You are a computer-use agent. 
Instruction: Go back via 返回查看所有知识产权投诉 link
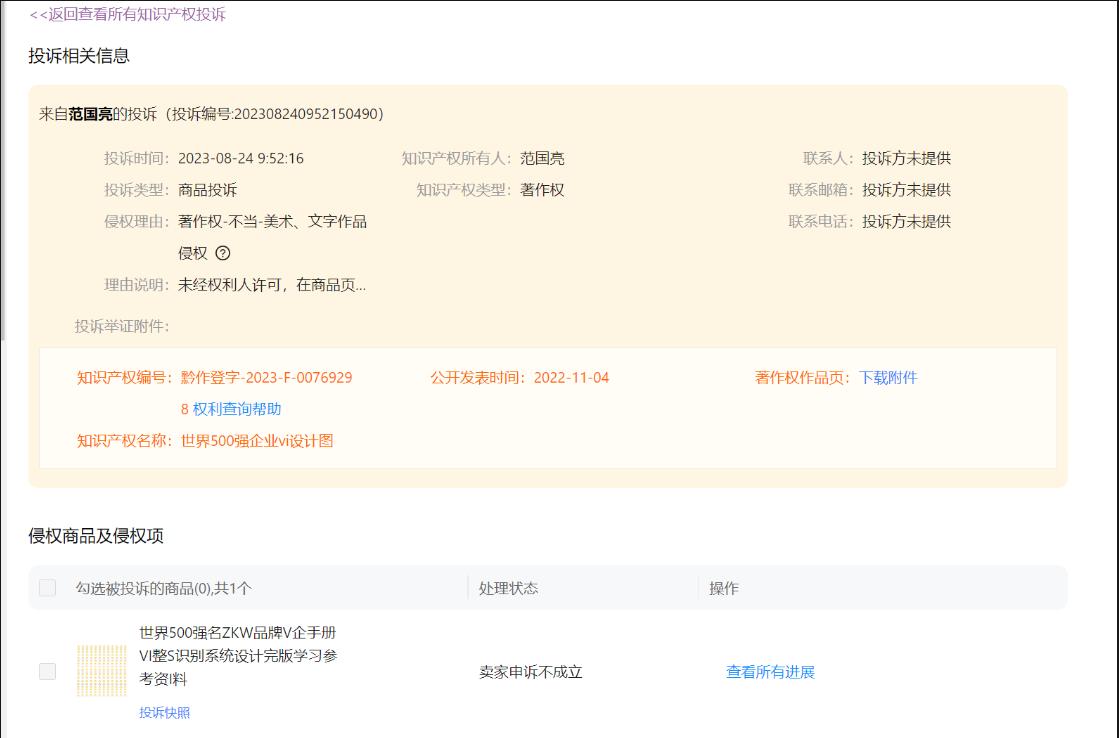(128, 14)
